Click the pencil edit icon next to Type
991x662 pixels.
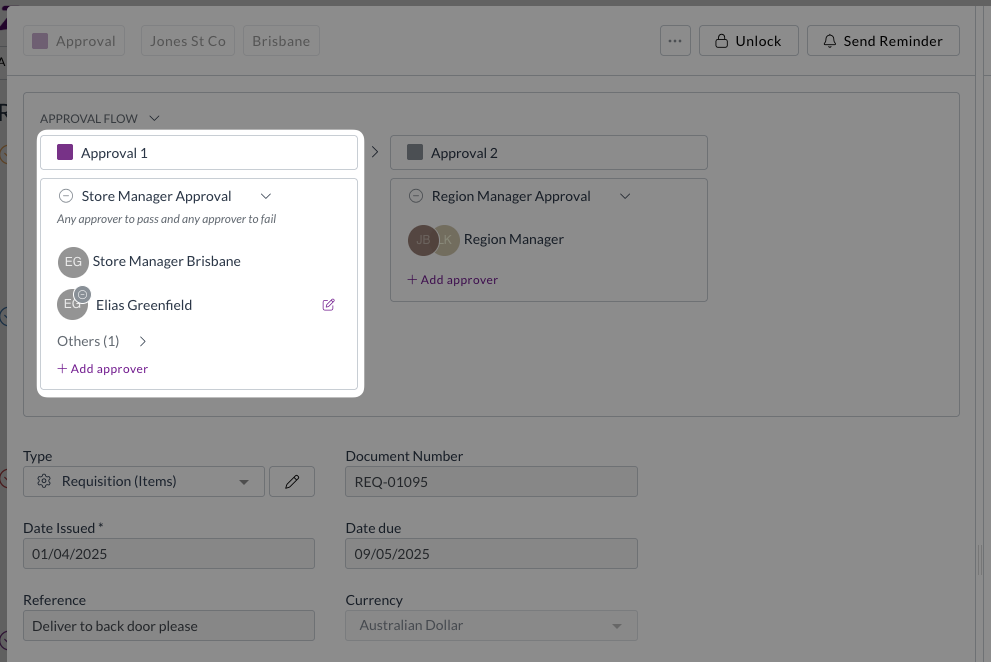[x=292, y=482]
